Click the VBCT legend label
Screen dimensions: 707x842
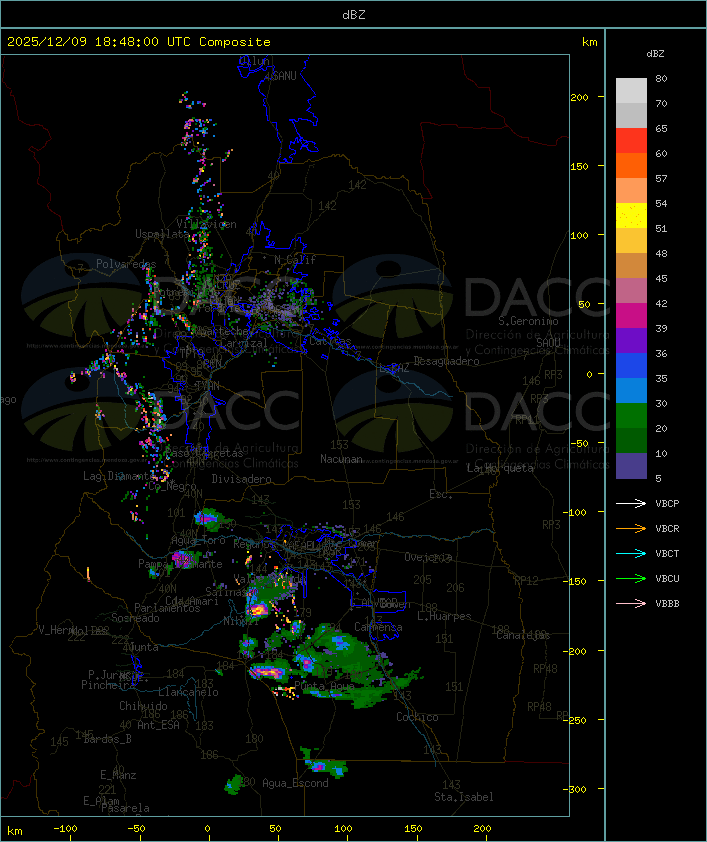667,554
